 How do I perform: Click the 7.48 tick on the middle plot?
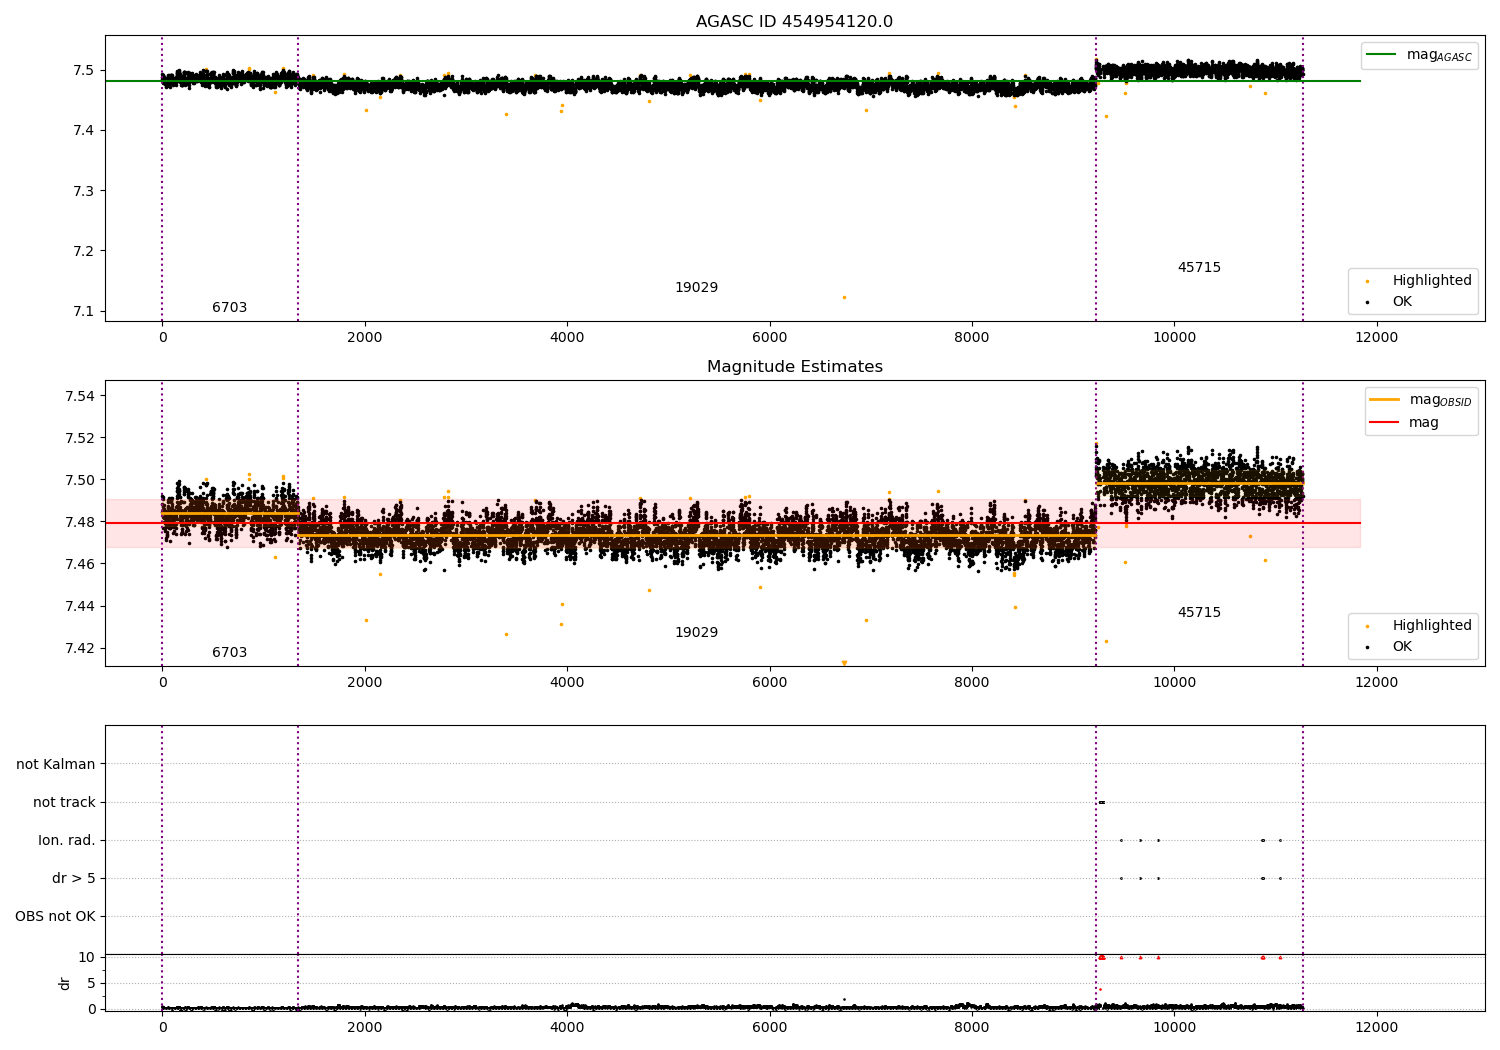(x=79, y=522)
